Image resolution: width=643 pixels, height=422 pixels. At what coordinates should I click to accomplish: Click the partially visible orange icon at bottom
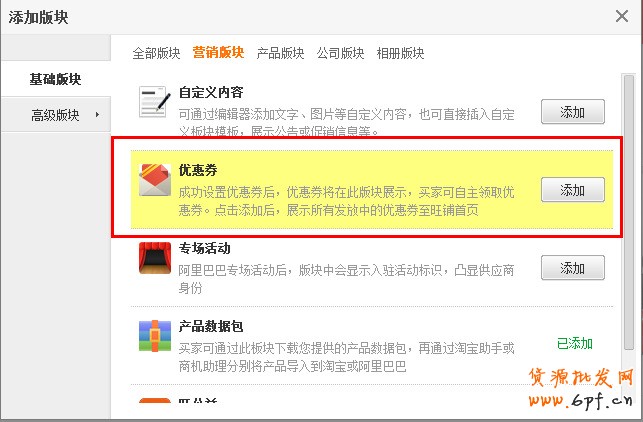click(155, 400)
